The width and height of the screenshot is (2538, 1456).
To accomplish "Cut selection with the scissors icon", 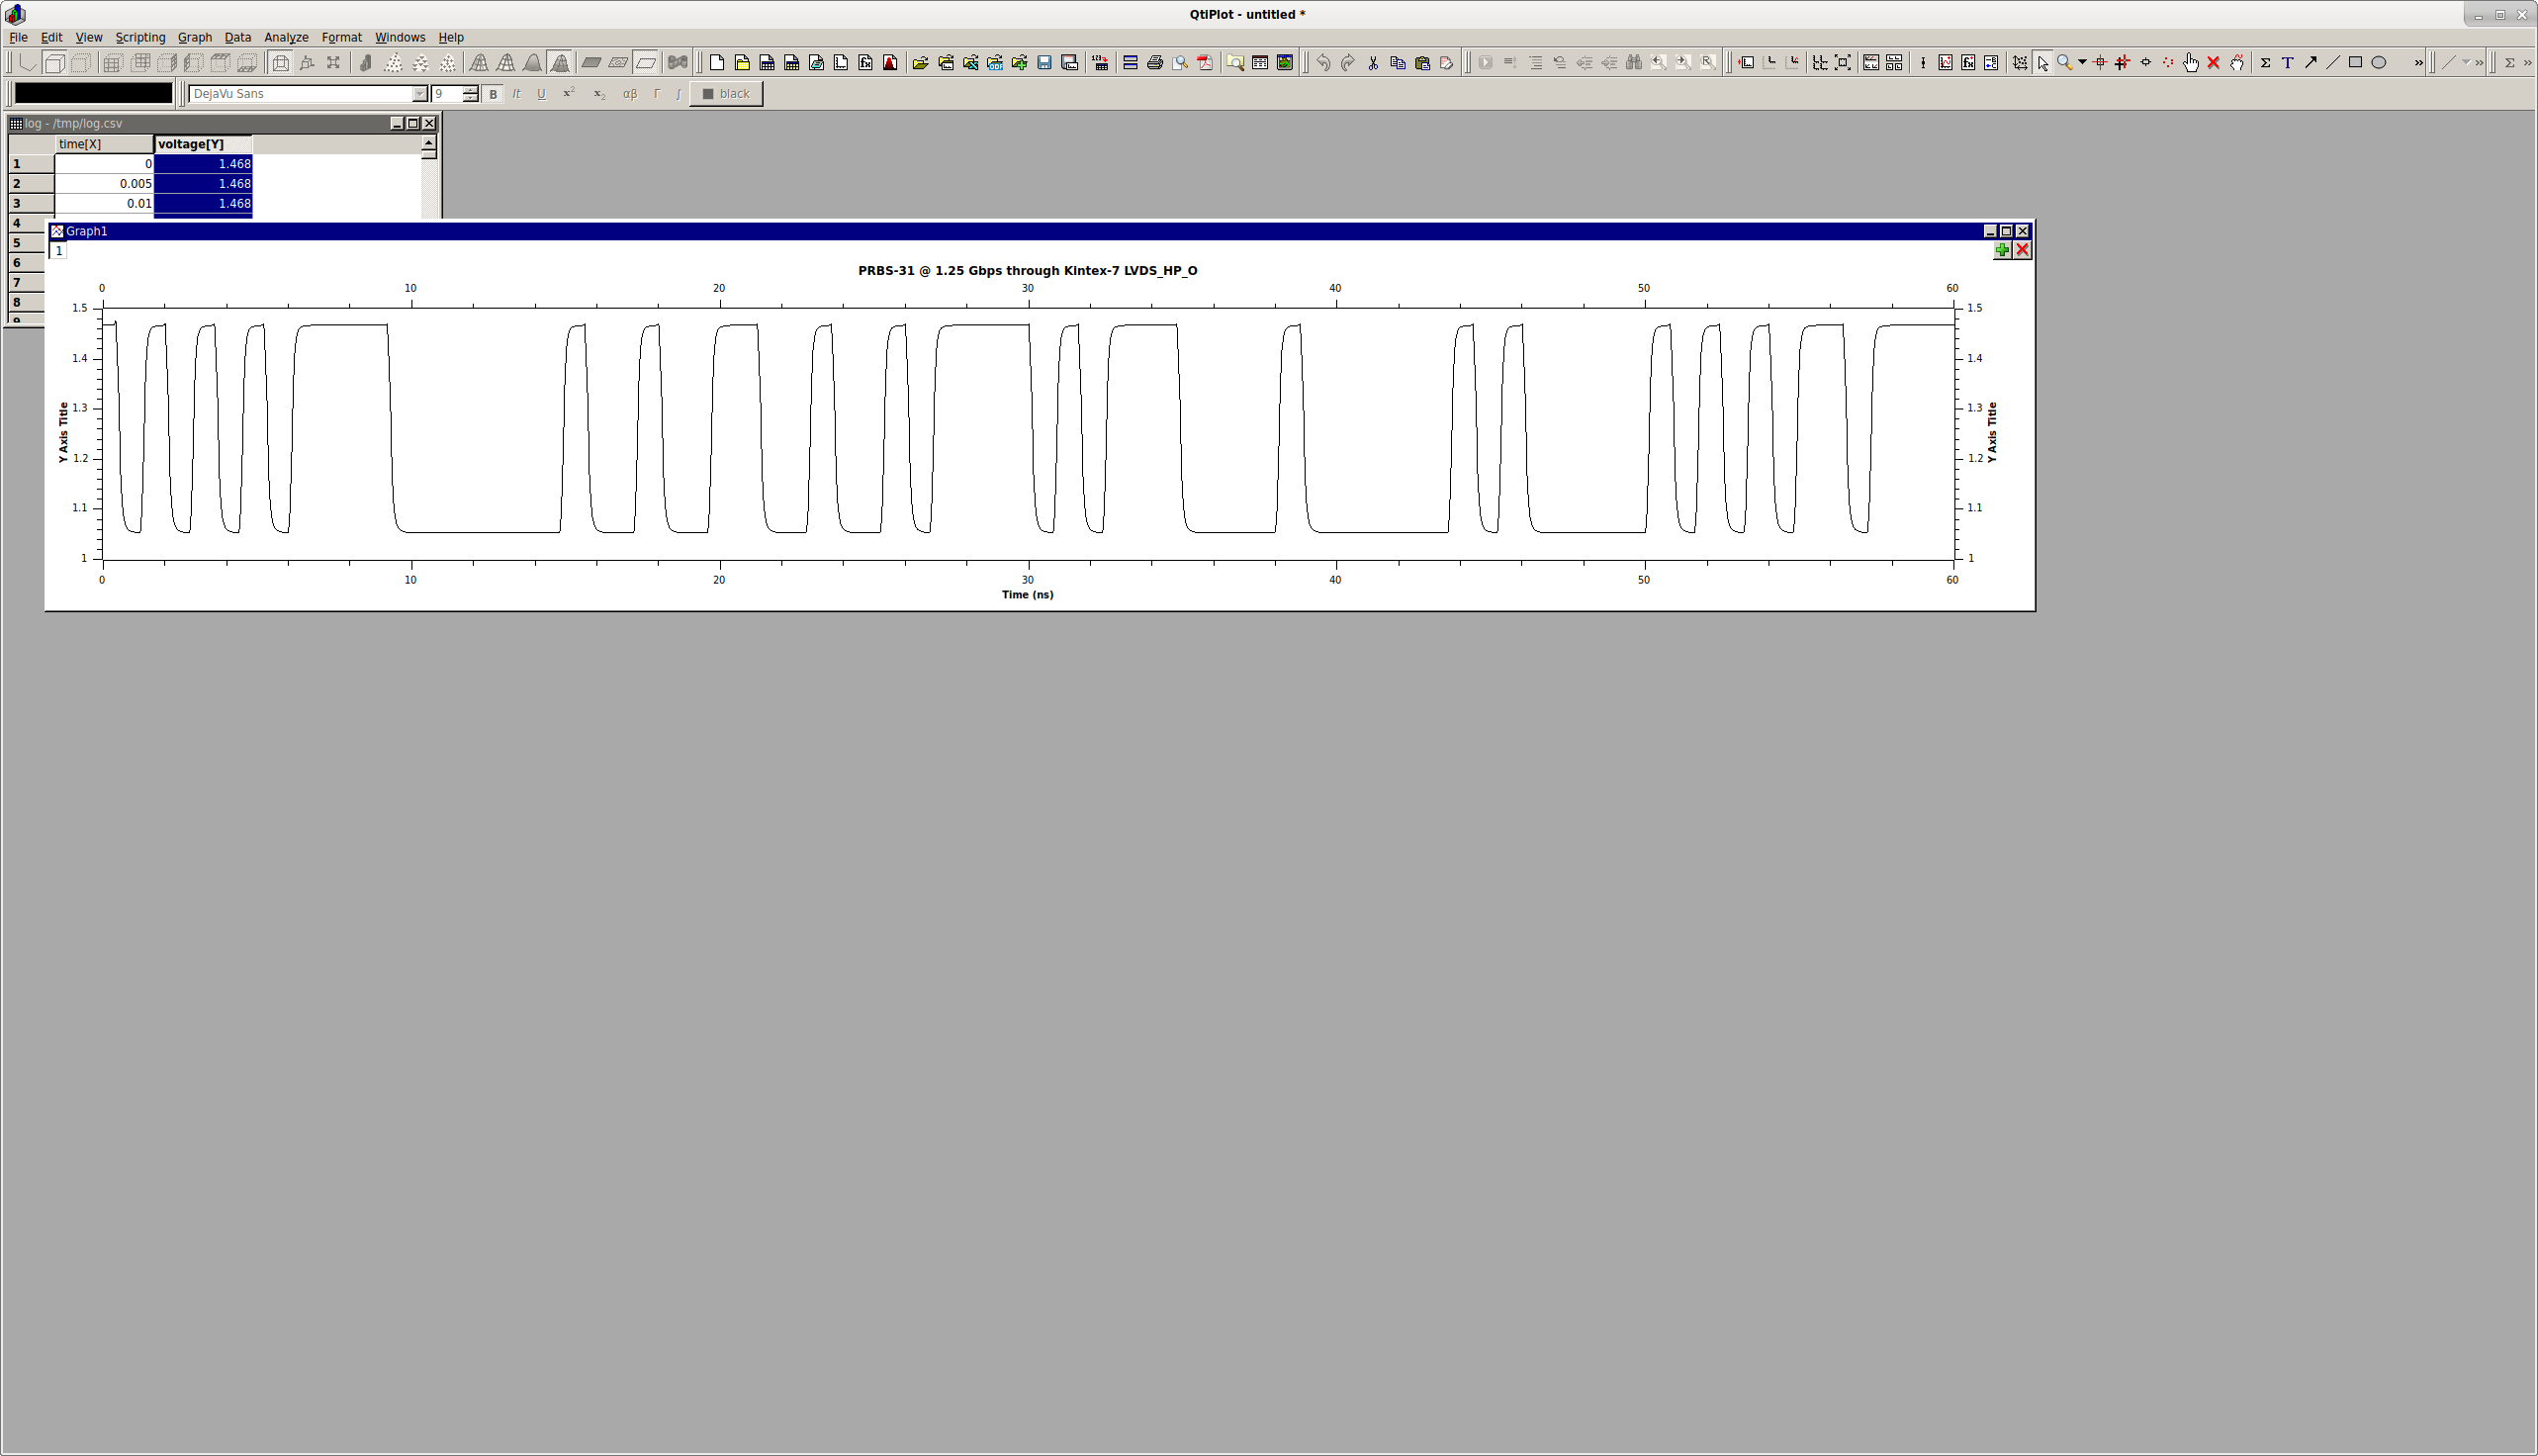I will point(1373,63).
